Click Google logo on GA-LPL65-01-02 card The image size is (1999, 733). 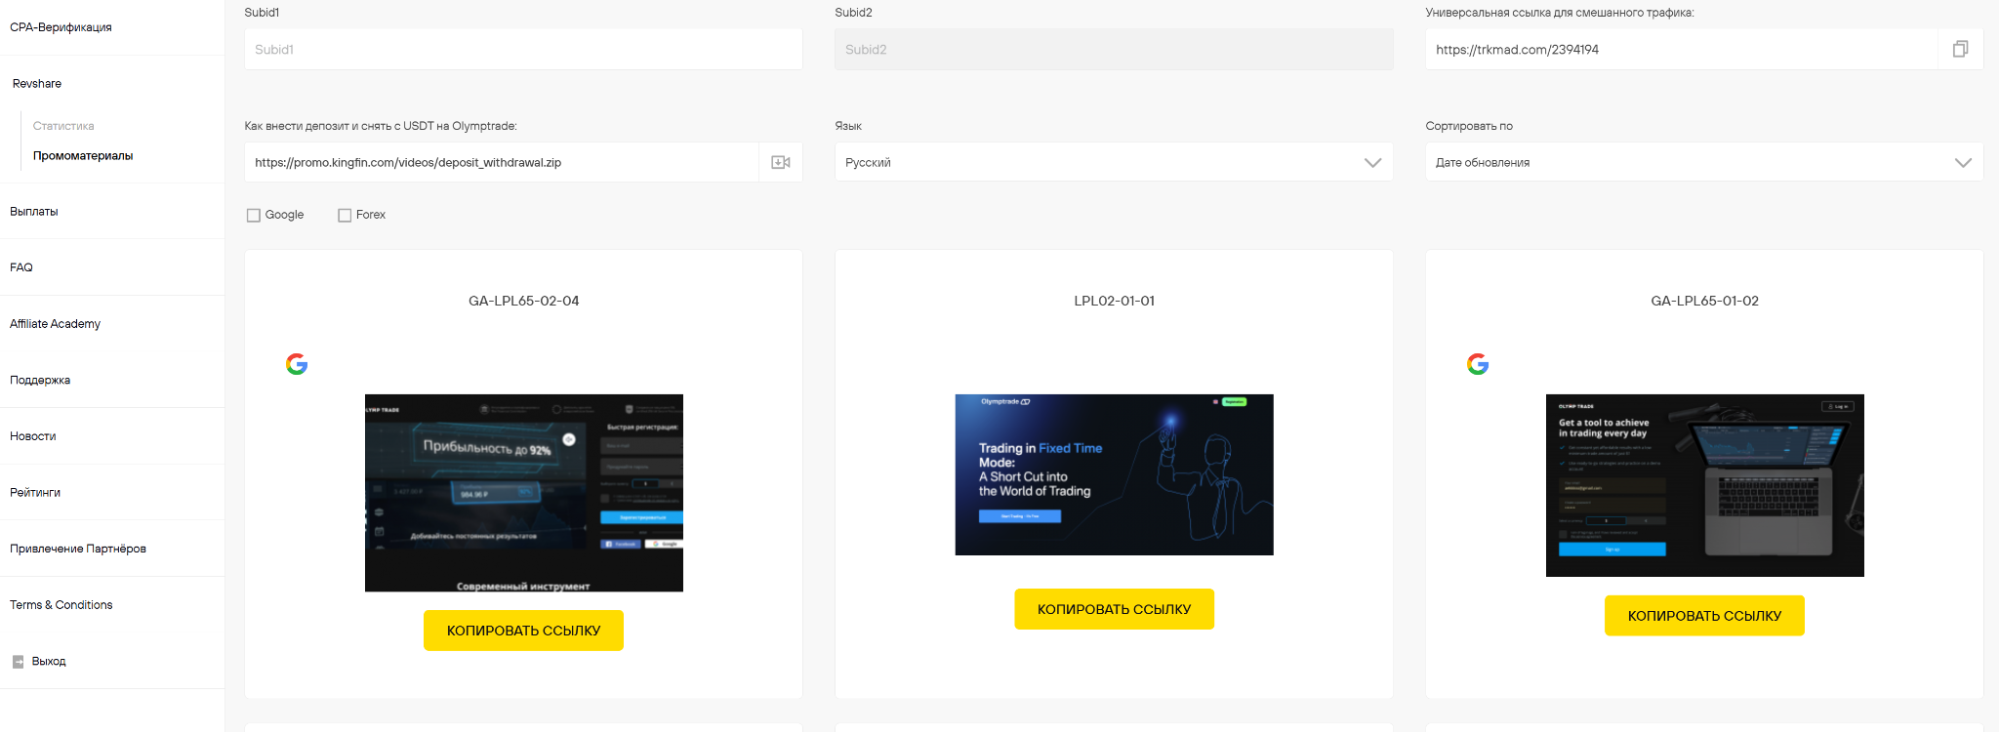coord(1478,364)
